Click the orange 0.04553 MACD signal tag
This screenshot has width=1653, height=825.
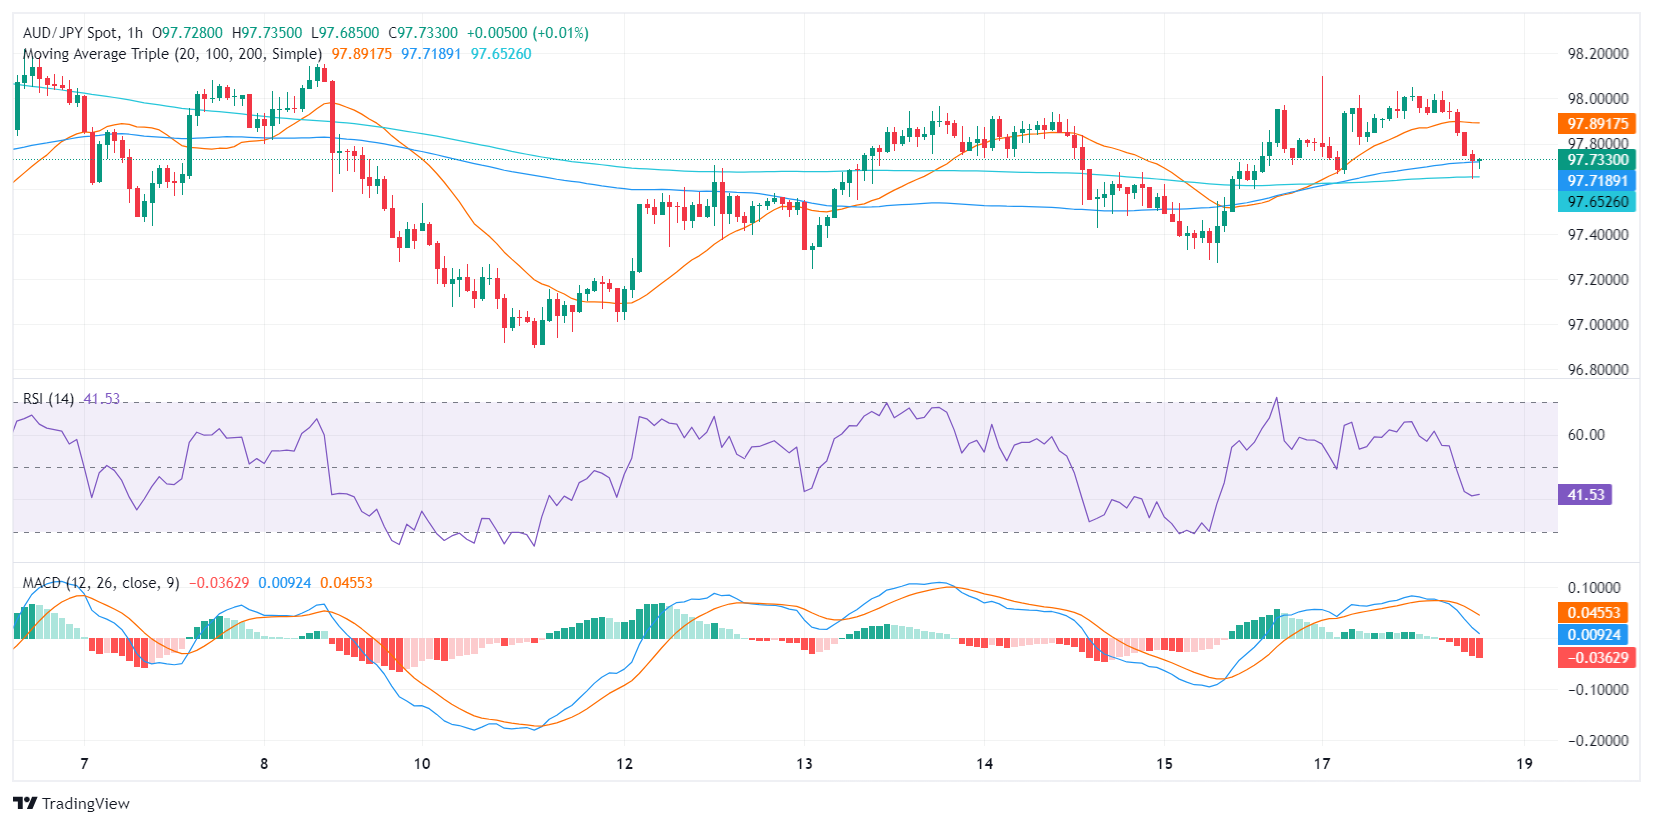point(1594,613)
